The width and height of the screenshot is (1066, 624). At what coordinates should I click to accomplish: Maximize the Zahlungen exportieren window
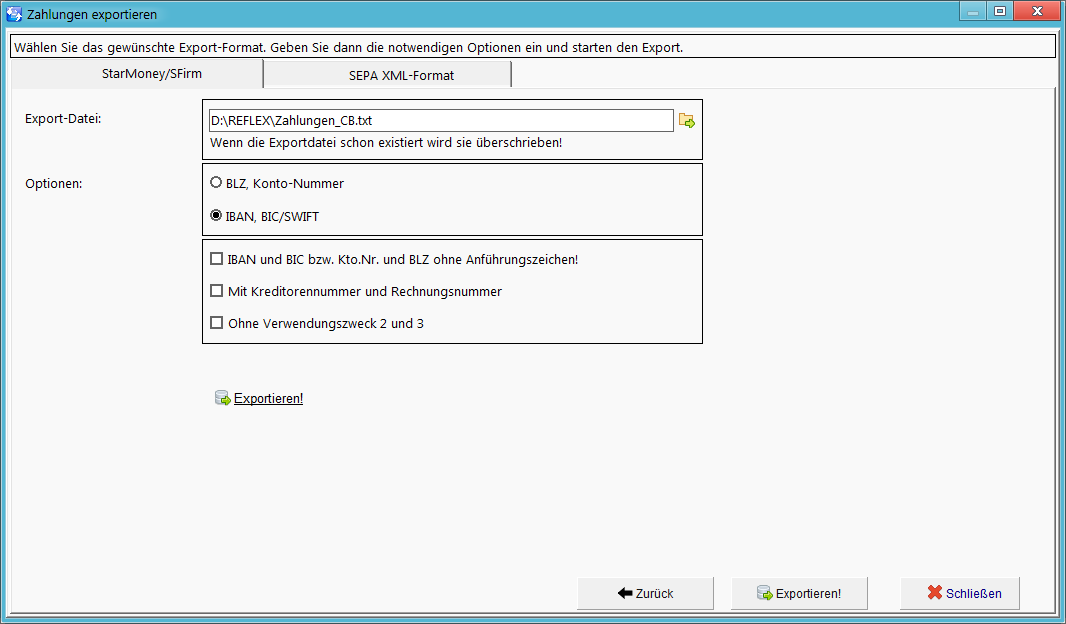tap(999, 12)
